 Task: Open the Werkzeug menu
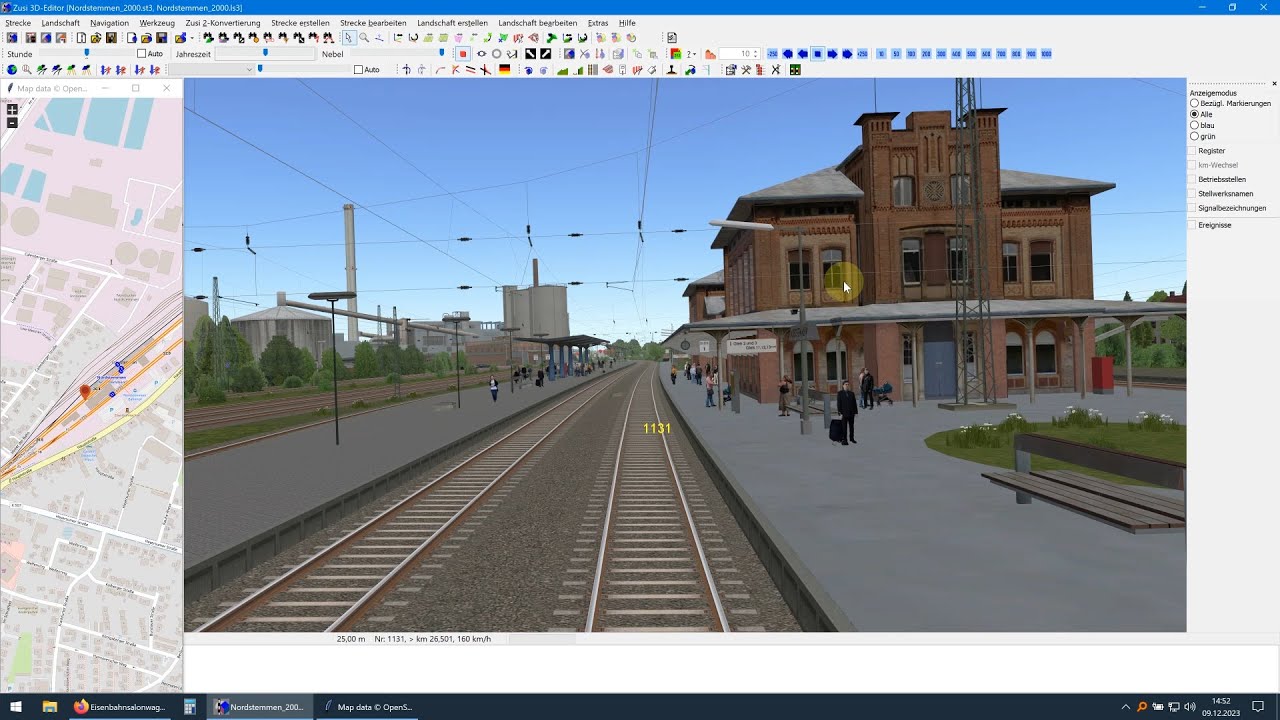157,23
